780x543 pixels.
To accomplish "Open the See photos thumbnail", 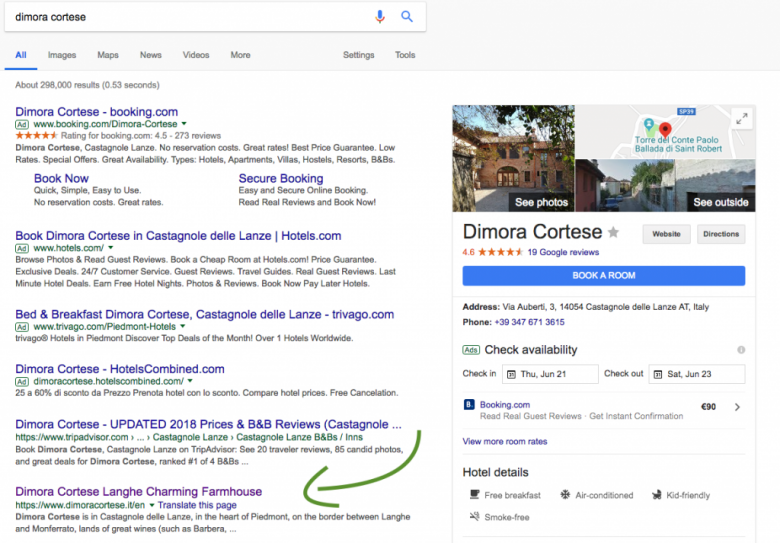I will 513,158.
